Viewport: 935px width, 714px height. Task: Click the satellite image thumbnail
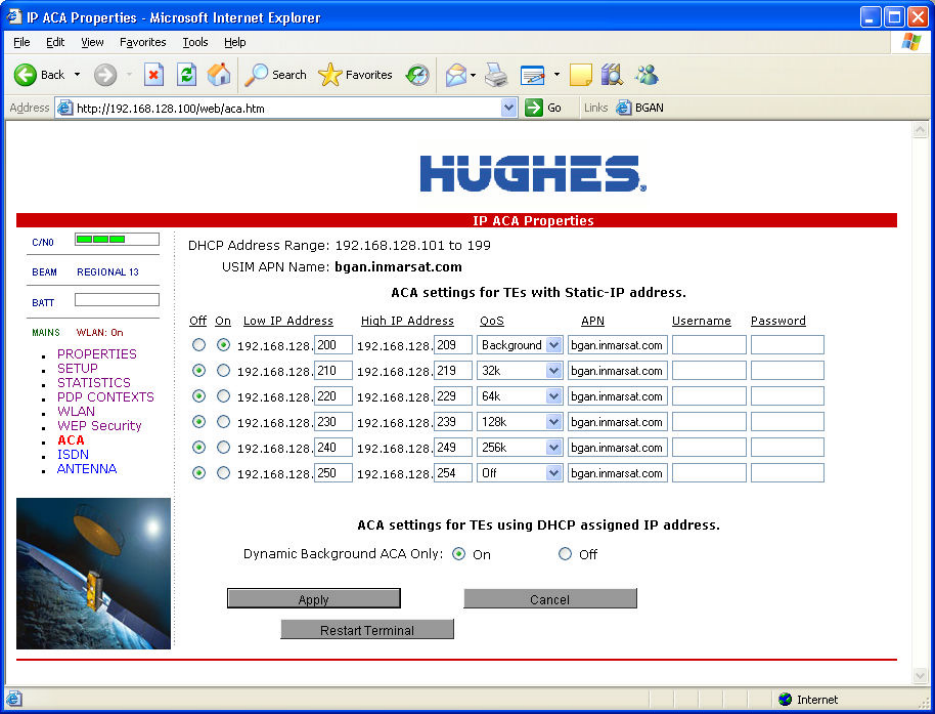(94, 573)
